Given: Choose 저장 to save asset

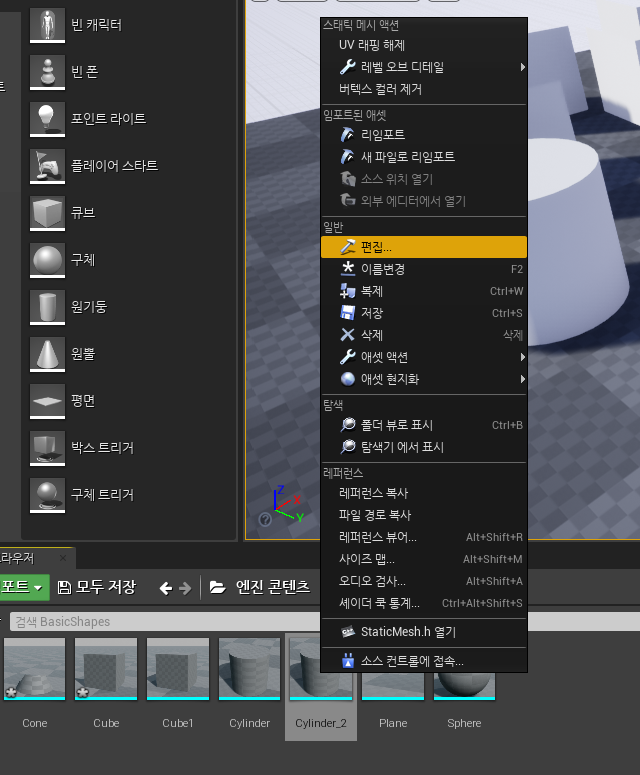Looking at the screenshot, I should (x=424, y=313).
